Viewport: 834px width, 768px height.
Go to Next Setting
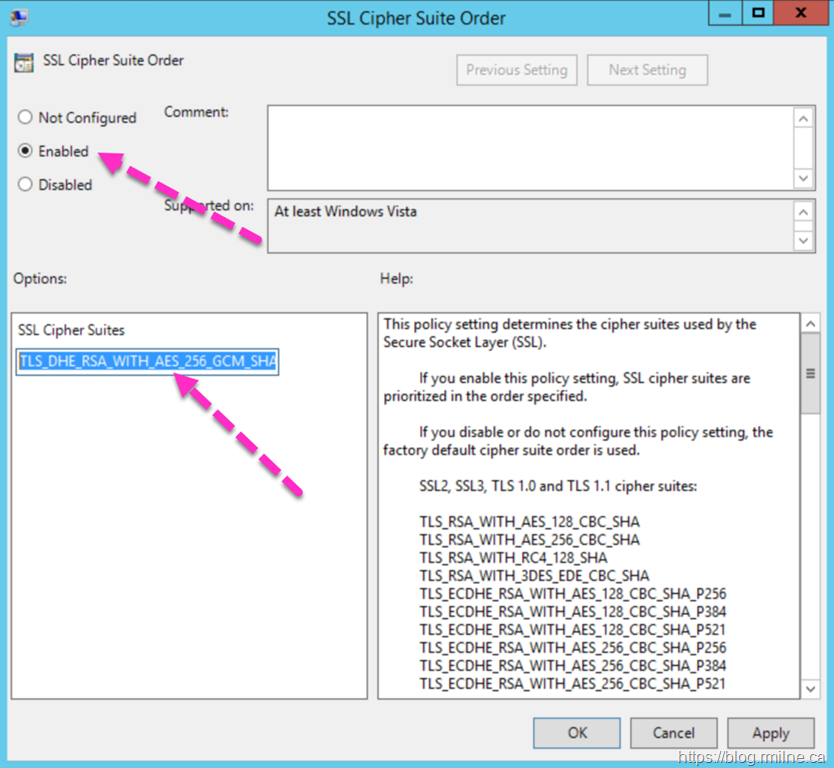point(647,70)
